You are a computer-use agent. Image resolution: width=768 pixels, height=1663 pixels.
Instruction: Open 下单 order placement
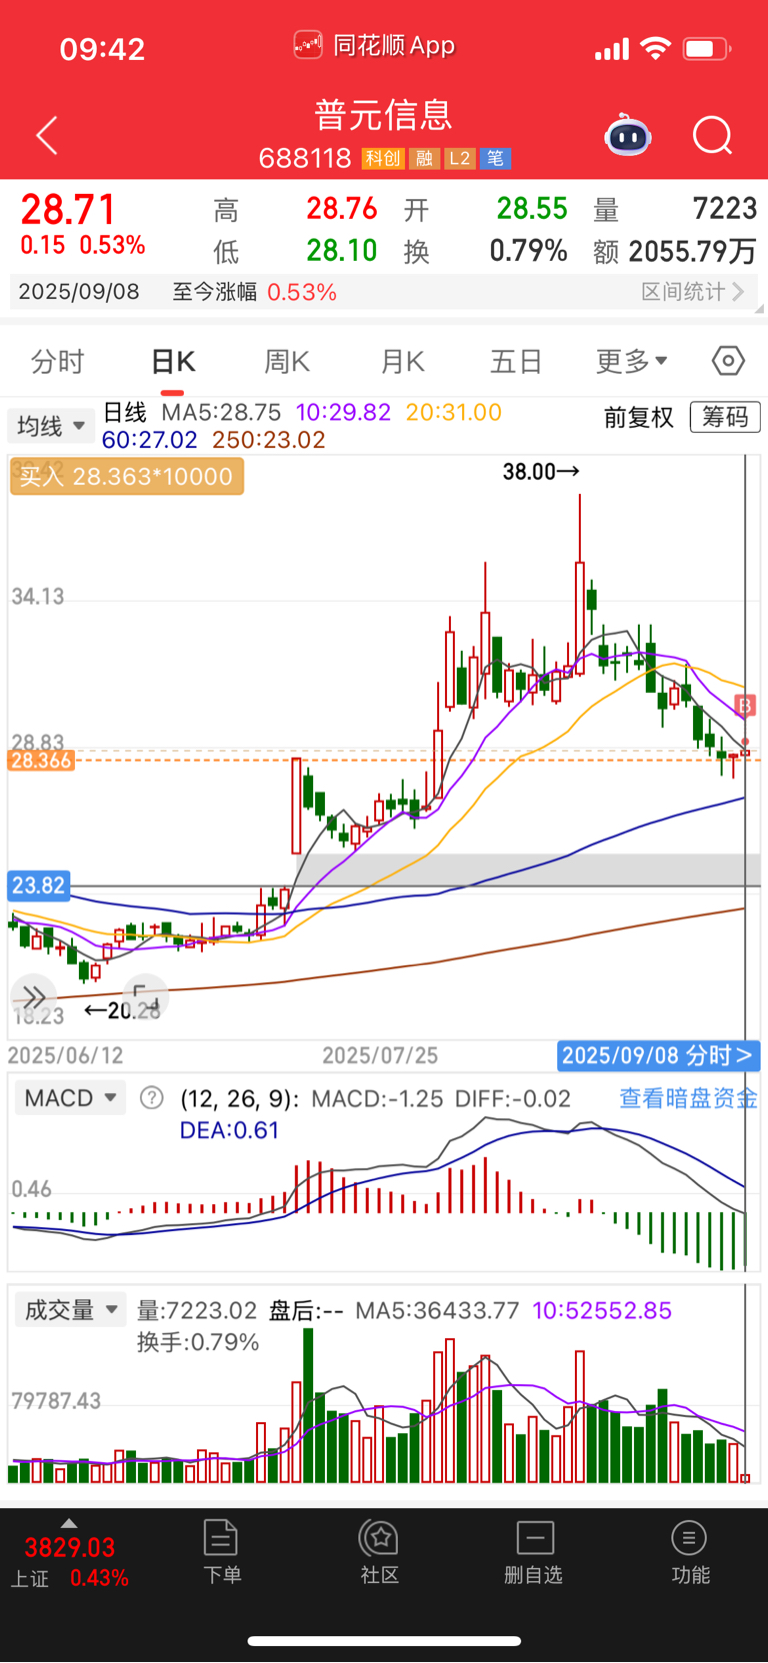tap(221, 1551)
